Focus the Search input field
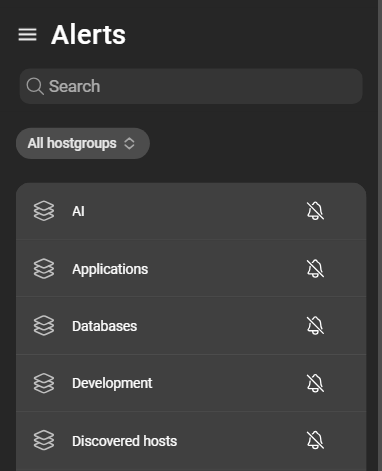This screenshot has width=382, height=471. click(x=191, y=86)
